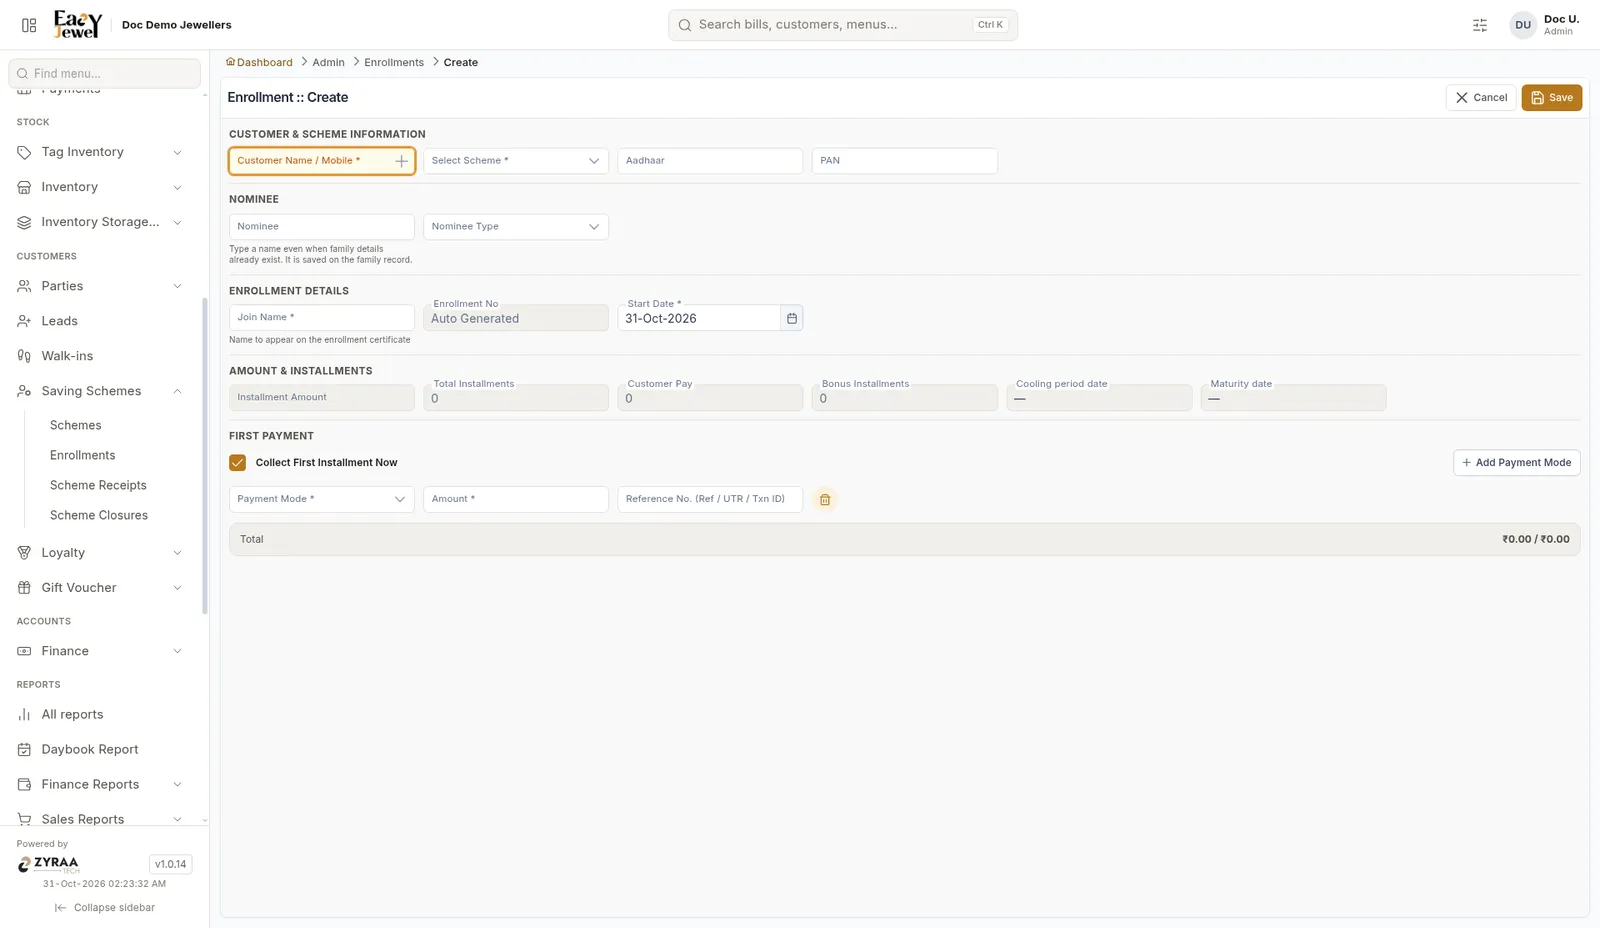Focus the Aadhaar input field

[710, 161]
